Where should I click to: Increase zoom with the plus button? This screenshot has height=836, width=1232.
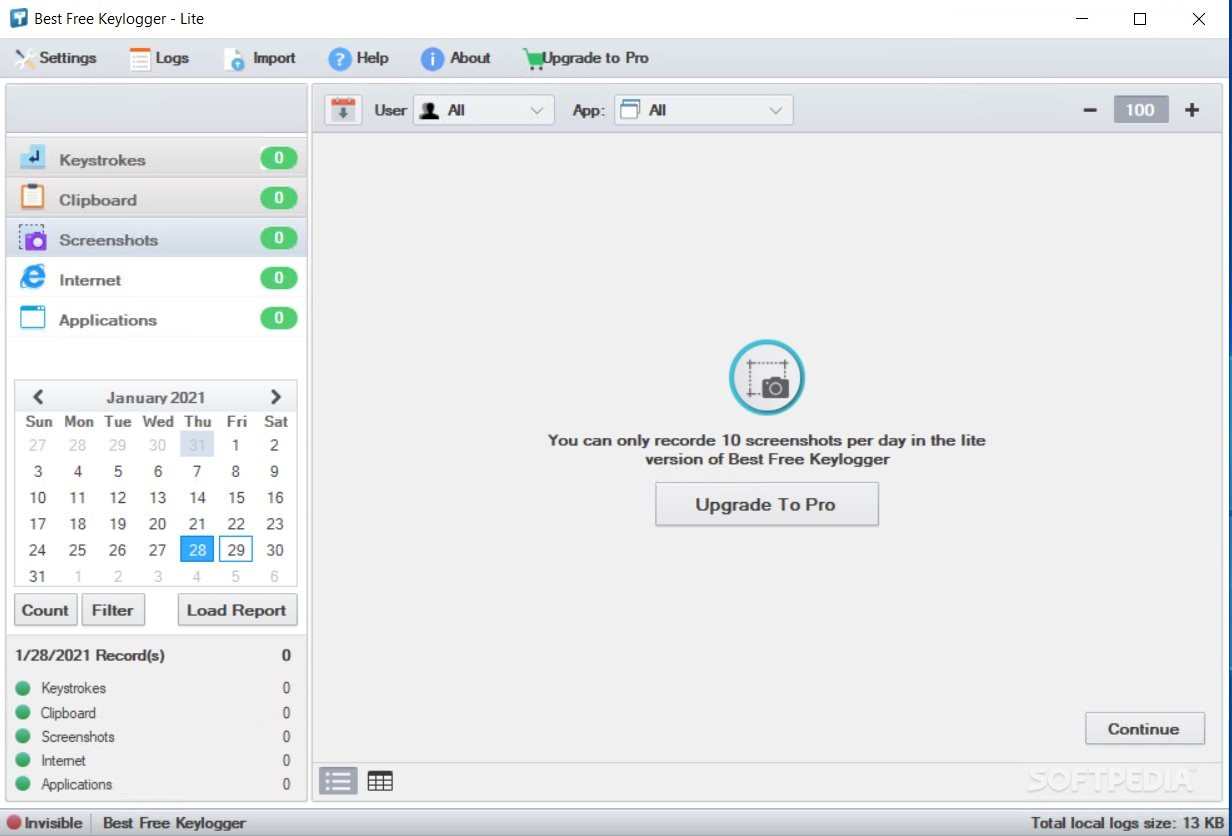tap(1192, 110)
